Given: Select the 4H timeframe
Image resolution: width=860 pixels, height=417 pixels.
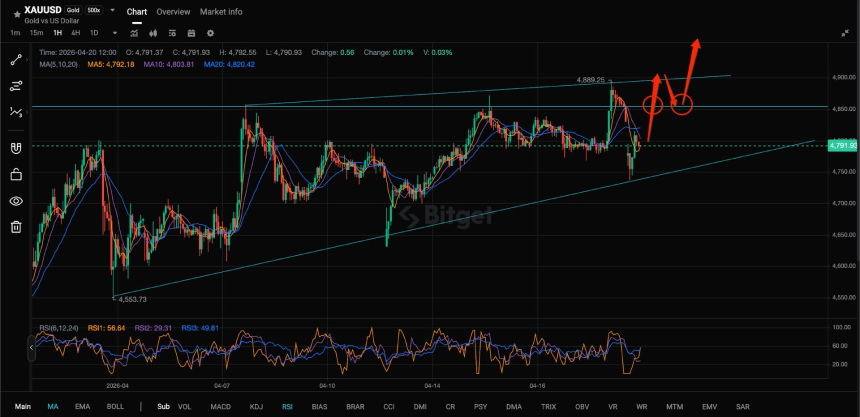Looking at the screenshot, I should point(76,33).
